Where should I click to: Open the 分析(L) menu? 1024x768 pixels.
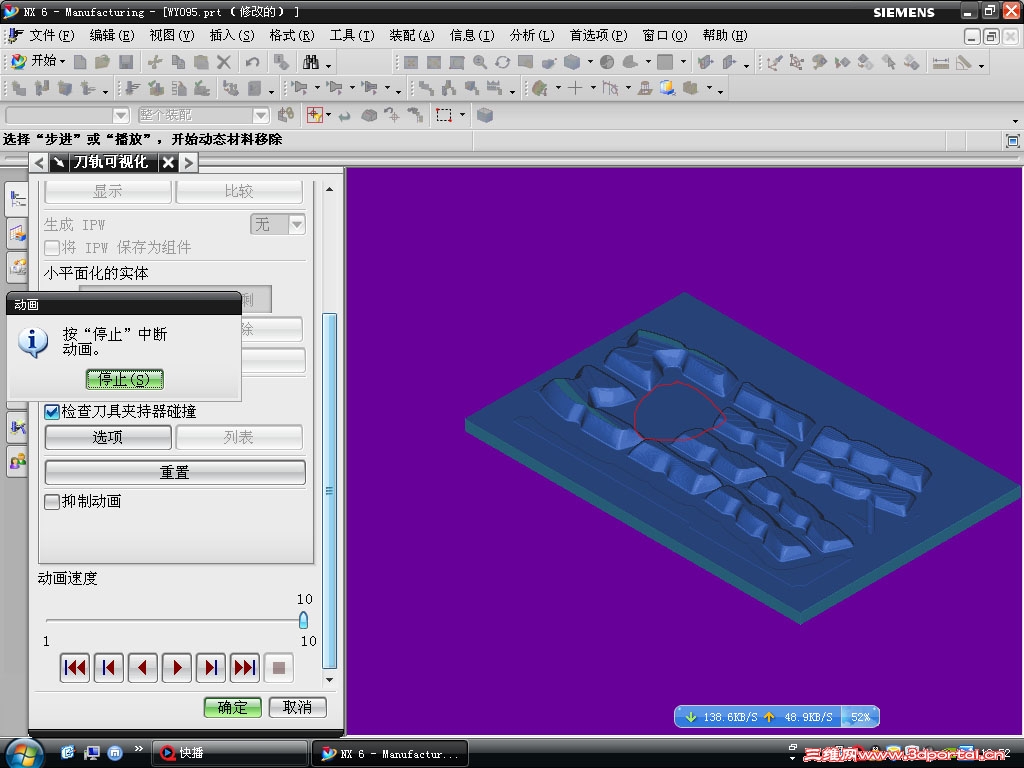pyautogui.click(x=532, y=35)
